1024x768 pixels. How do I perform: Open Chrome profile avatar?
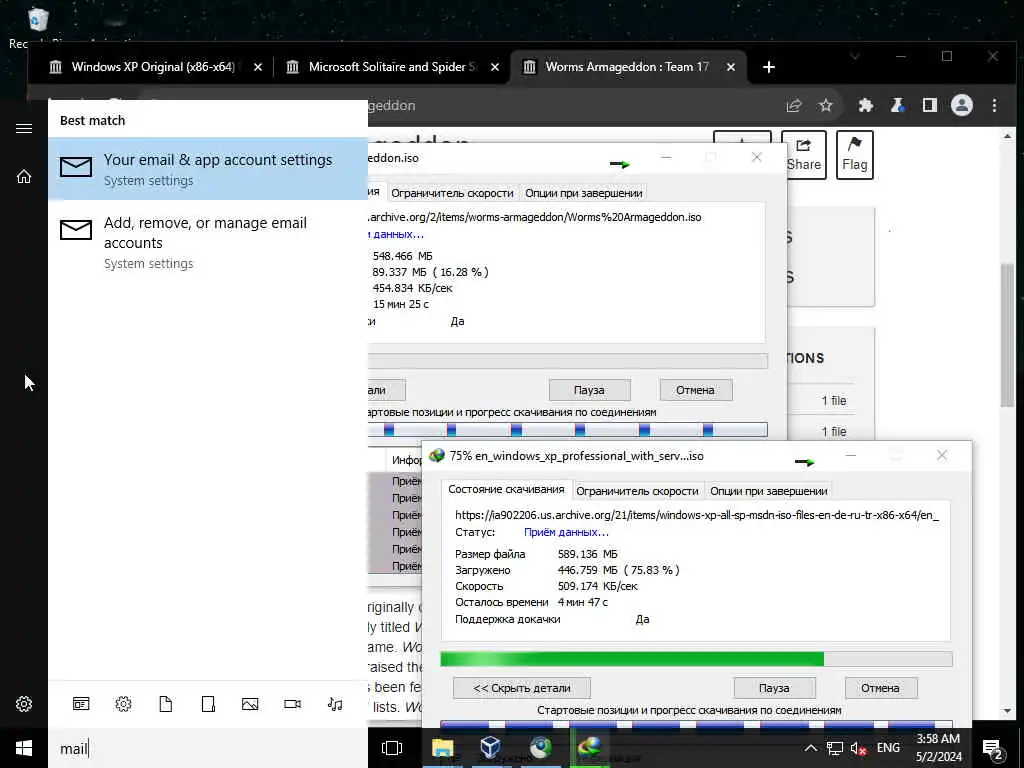pyautogui.click(x=962, y=106)
